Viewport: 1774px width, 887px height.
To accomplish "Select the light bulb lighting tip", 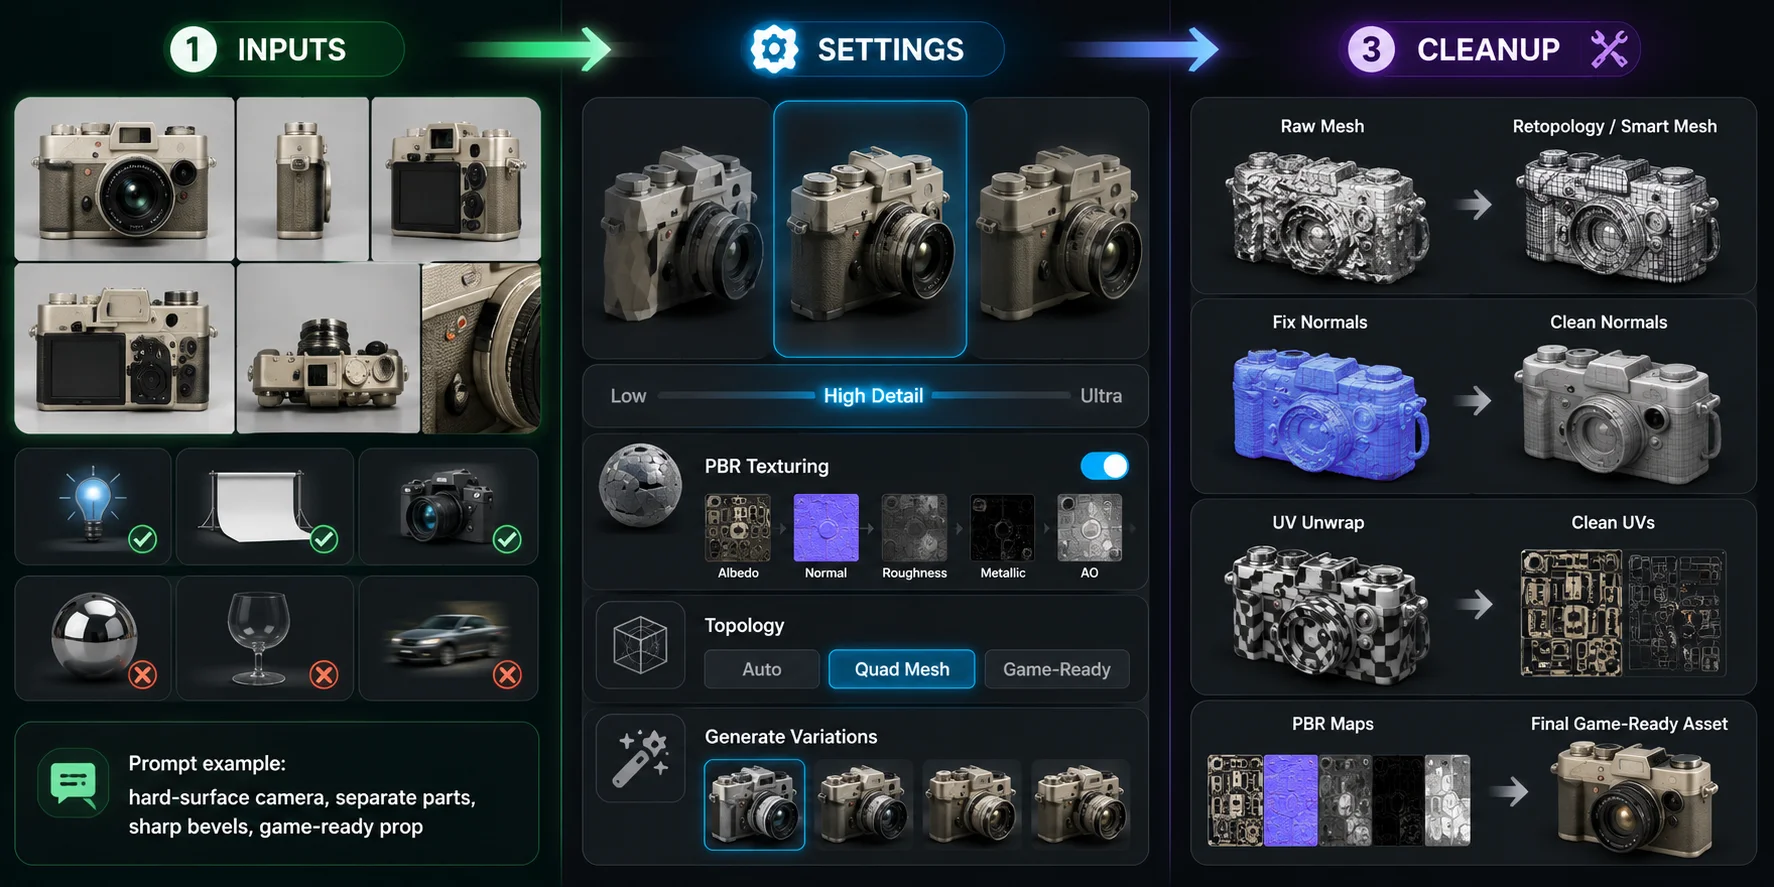I will click(93, 506).
